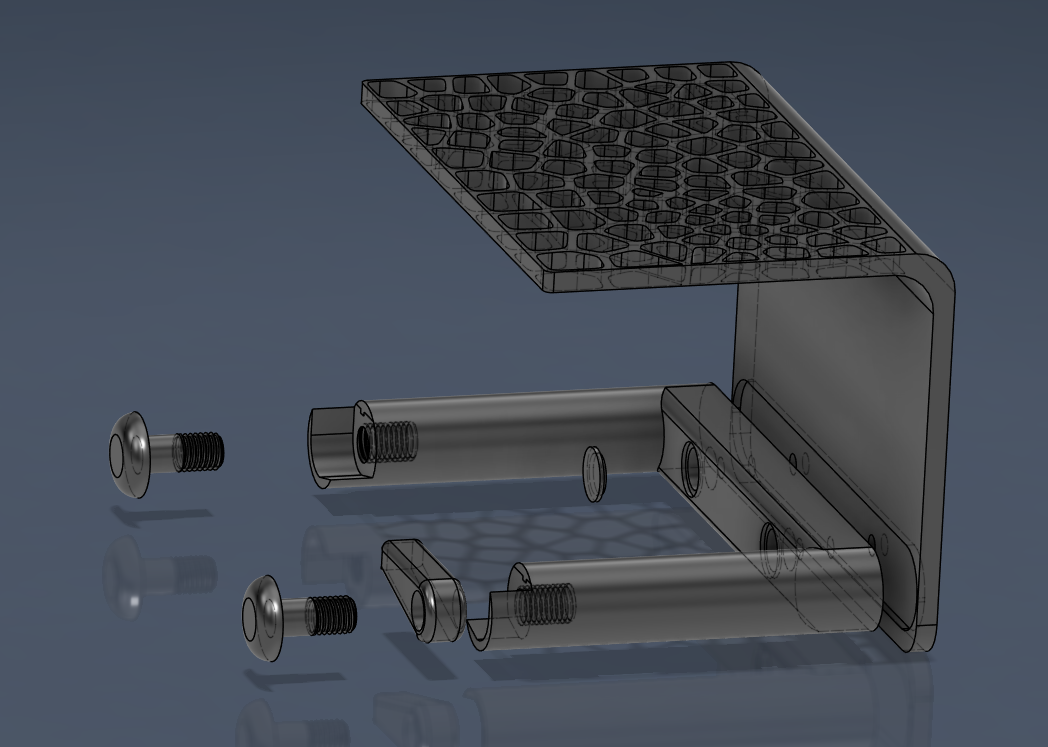The width and height of the screenshot is (1048, 747).
Task: Select the lower button head screw head
Action: 262,618
